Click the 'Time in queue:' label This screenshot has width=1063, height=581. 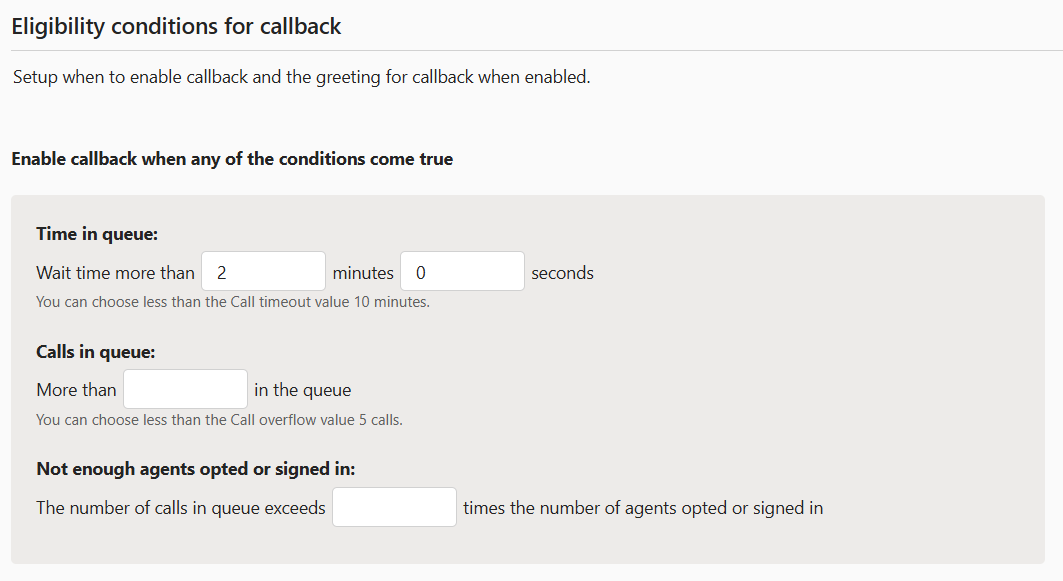(97, 234)
